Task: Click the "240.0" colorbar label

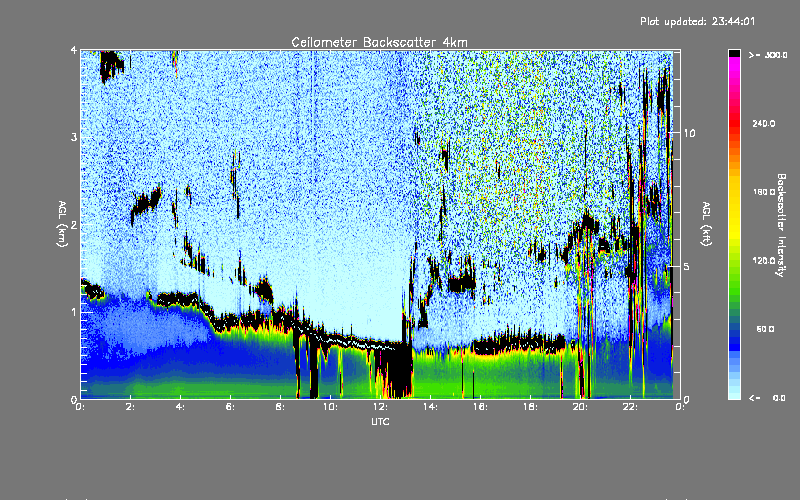Action: (764, 123)
